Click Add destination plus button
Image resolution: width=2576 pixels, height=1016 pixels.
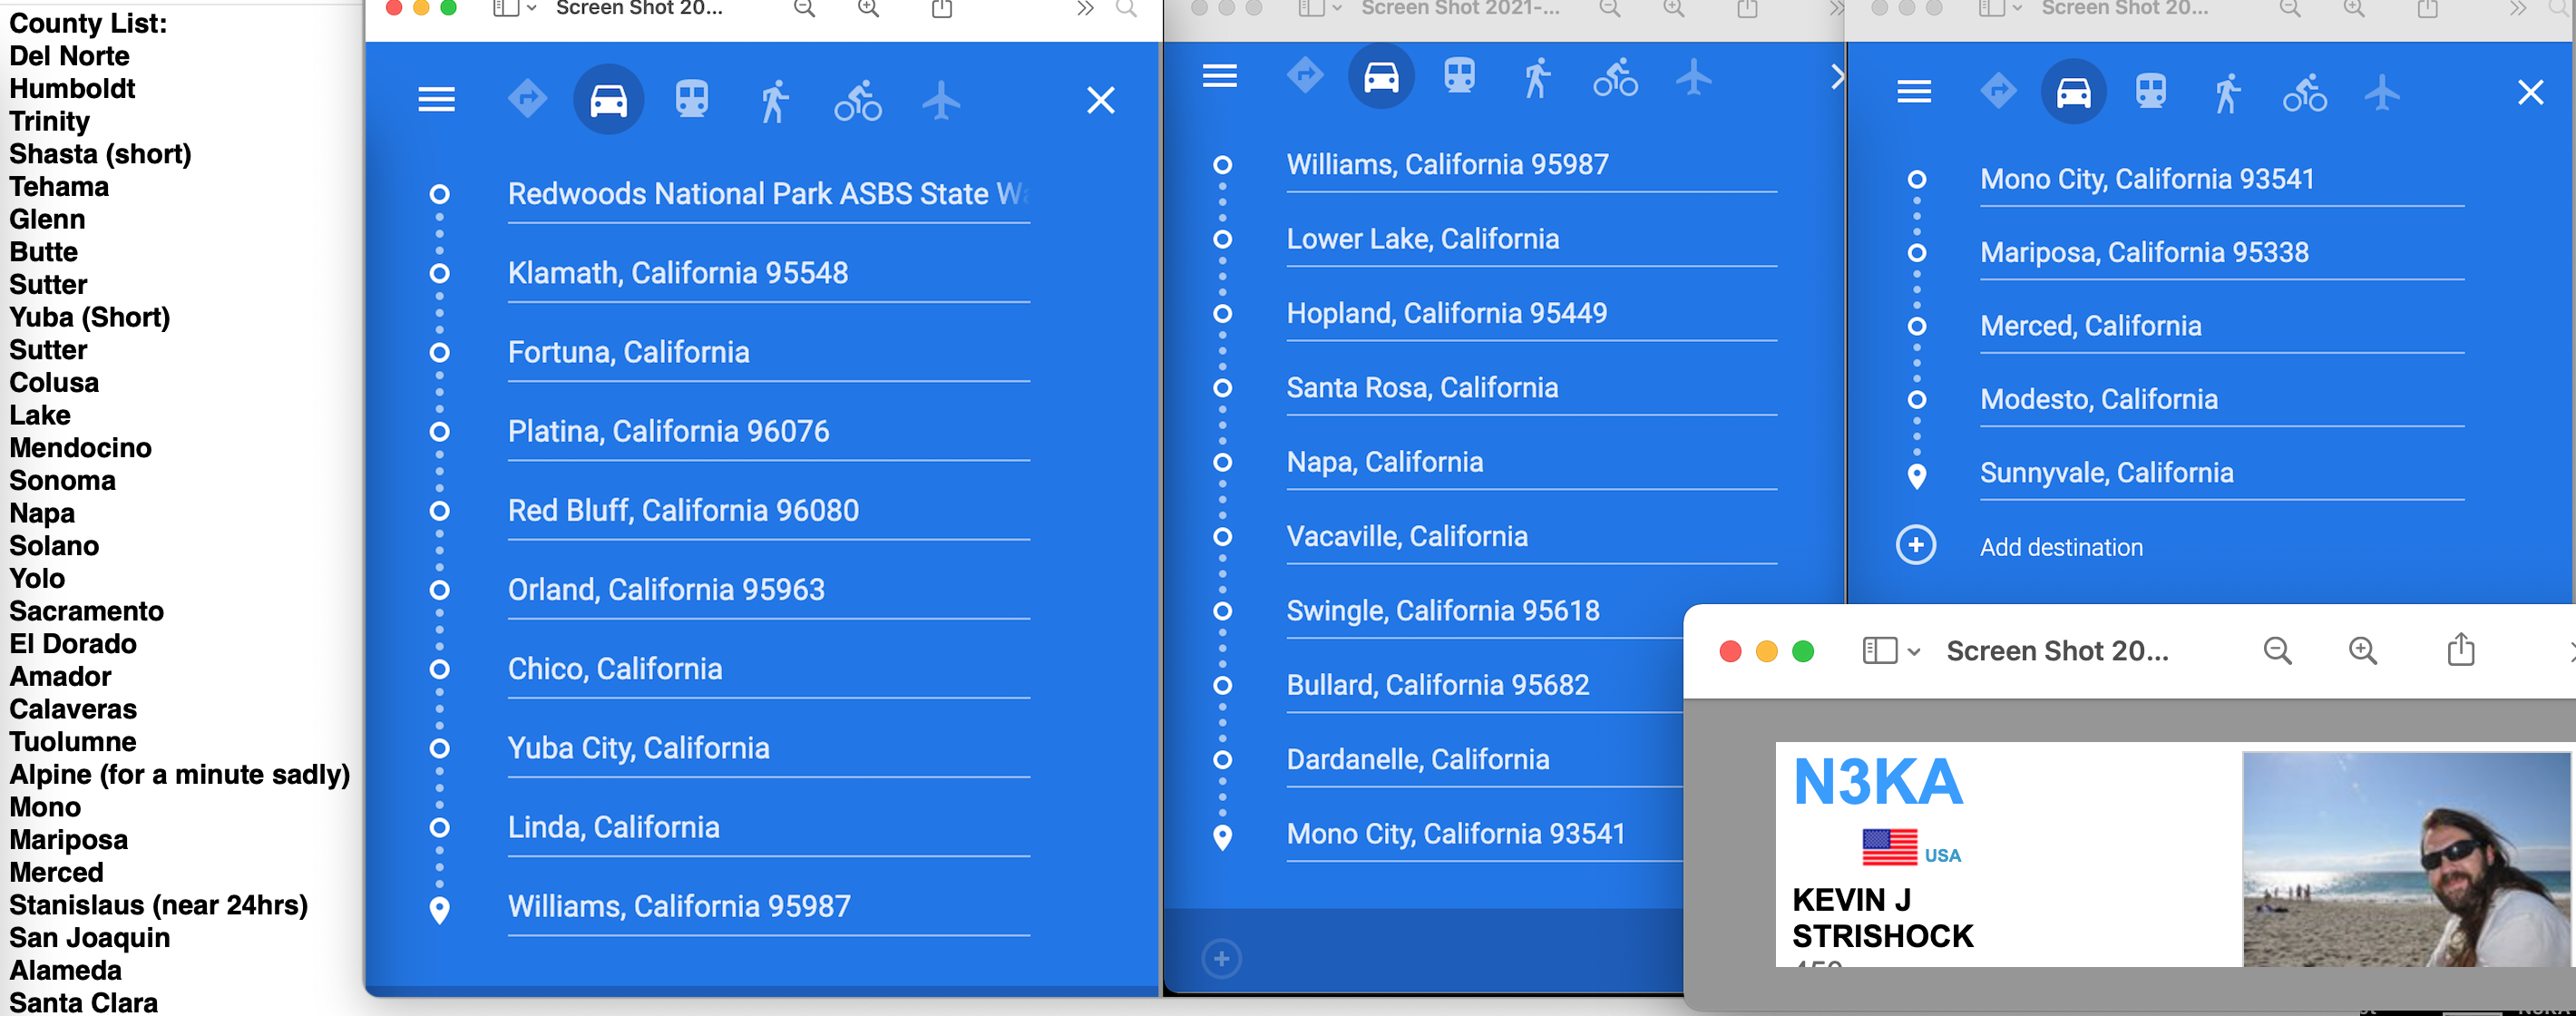pyautogui.click(x=1915, y=546)
